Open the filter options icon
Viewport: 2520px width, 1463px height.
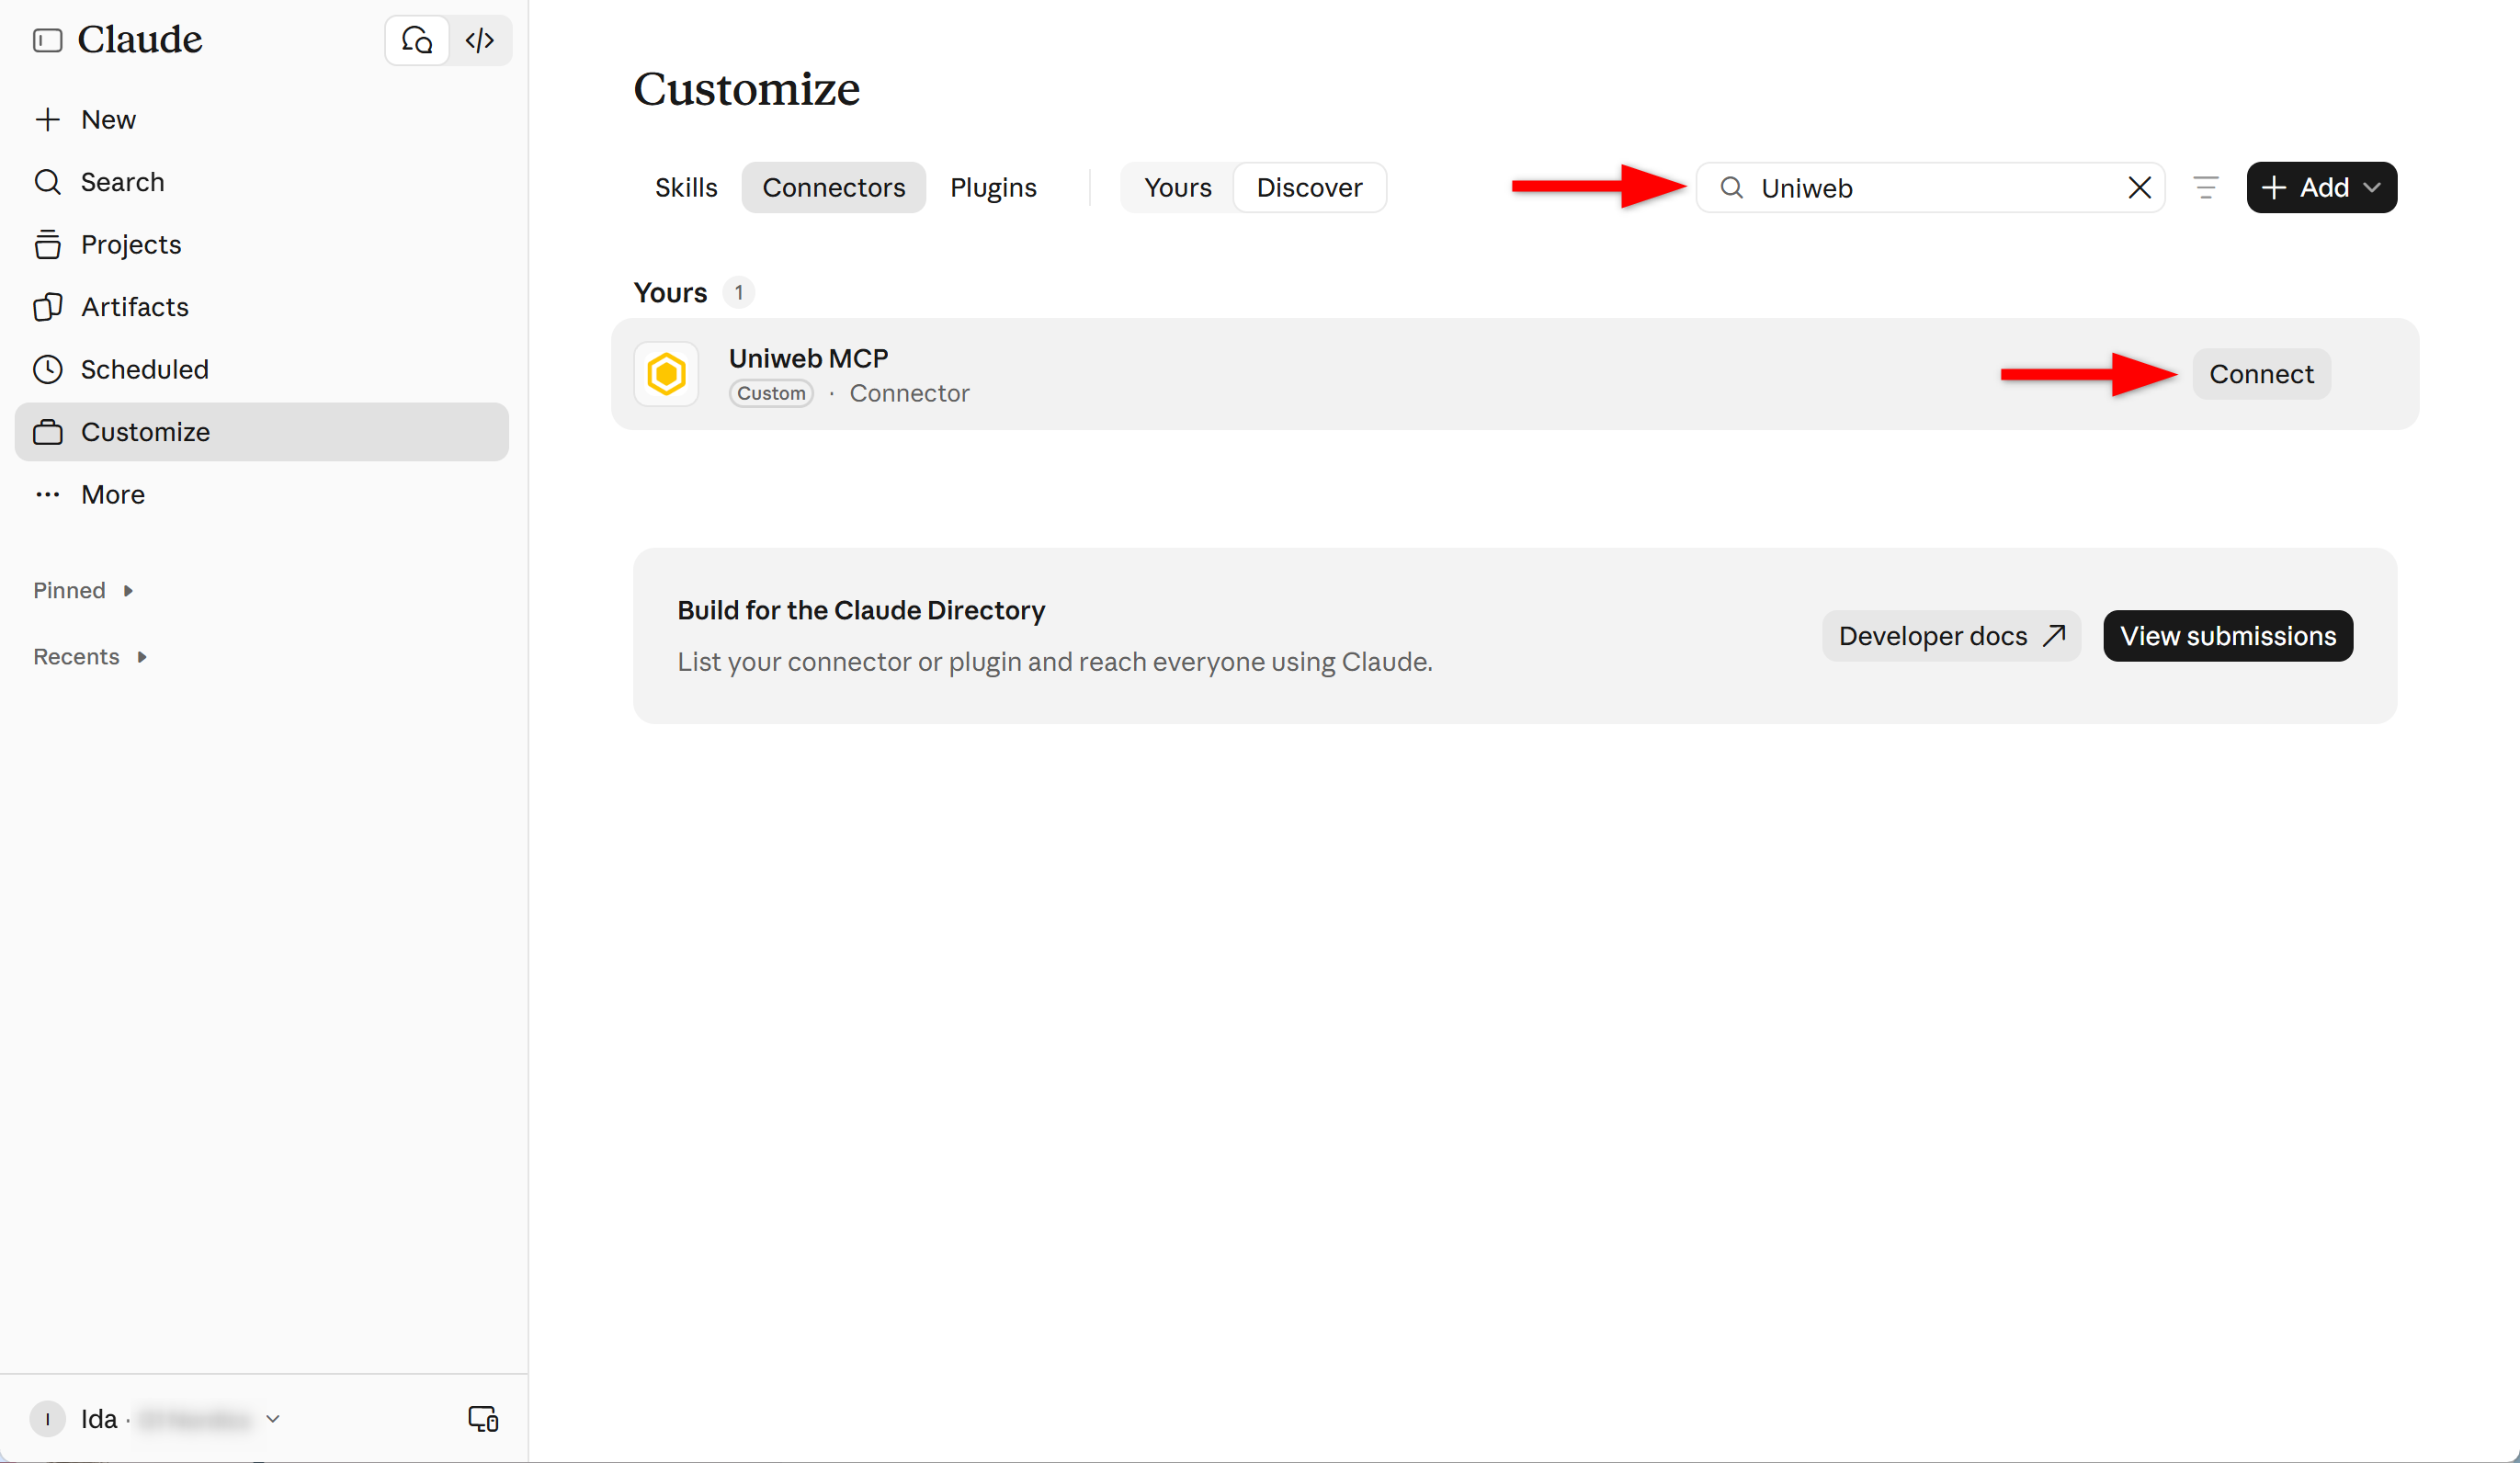[2206, 188]
